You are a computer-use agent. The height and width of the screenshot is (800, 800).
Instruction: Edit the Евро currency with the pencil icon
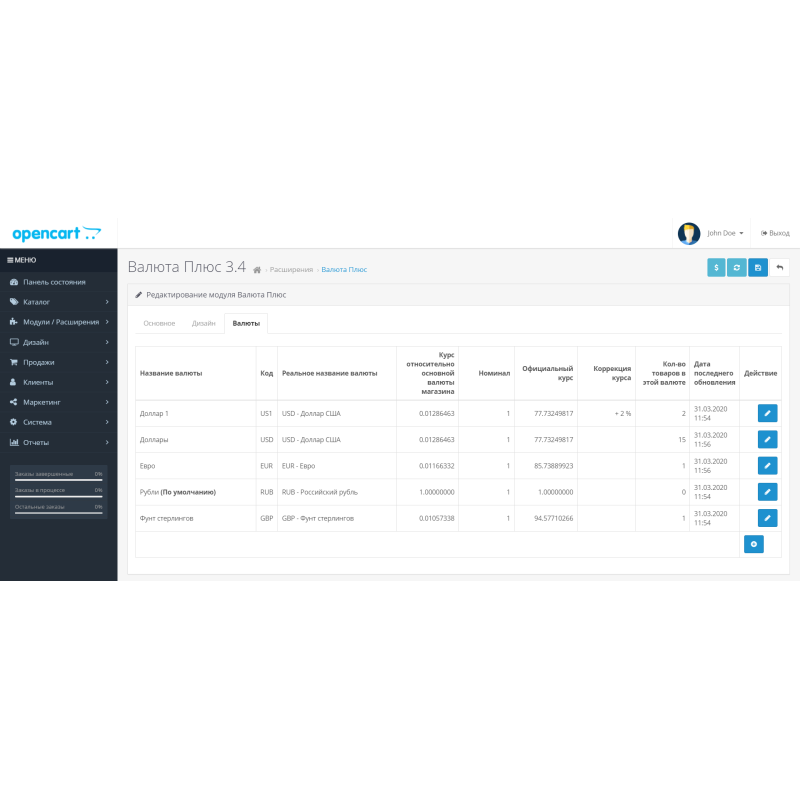click(767, 465)
